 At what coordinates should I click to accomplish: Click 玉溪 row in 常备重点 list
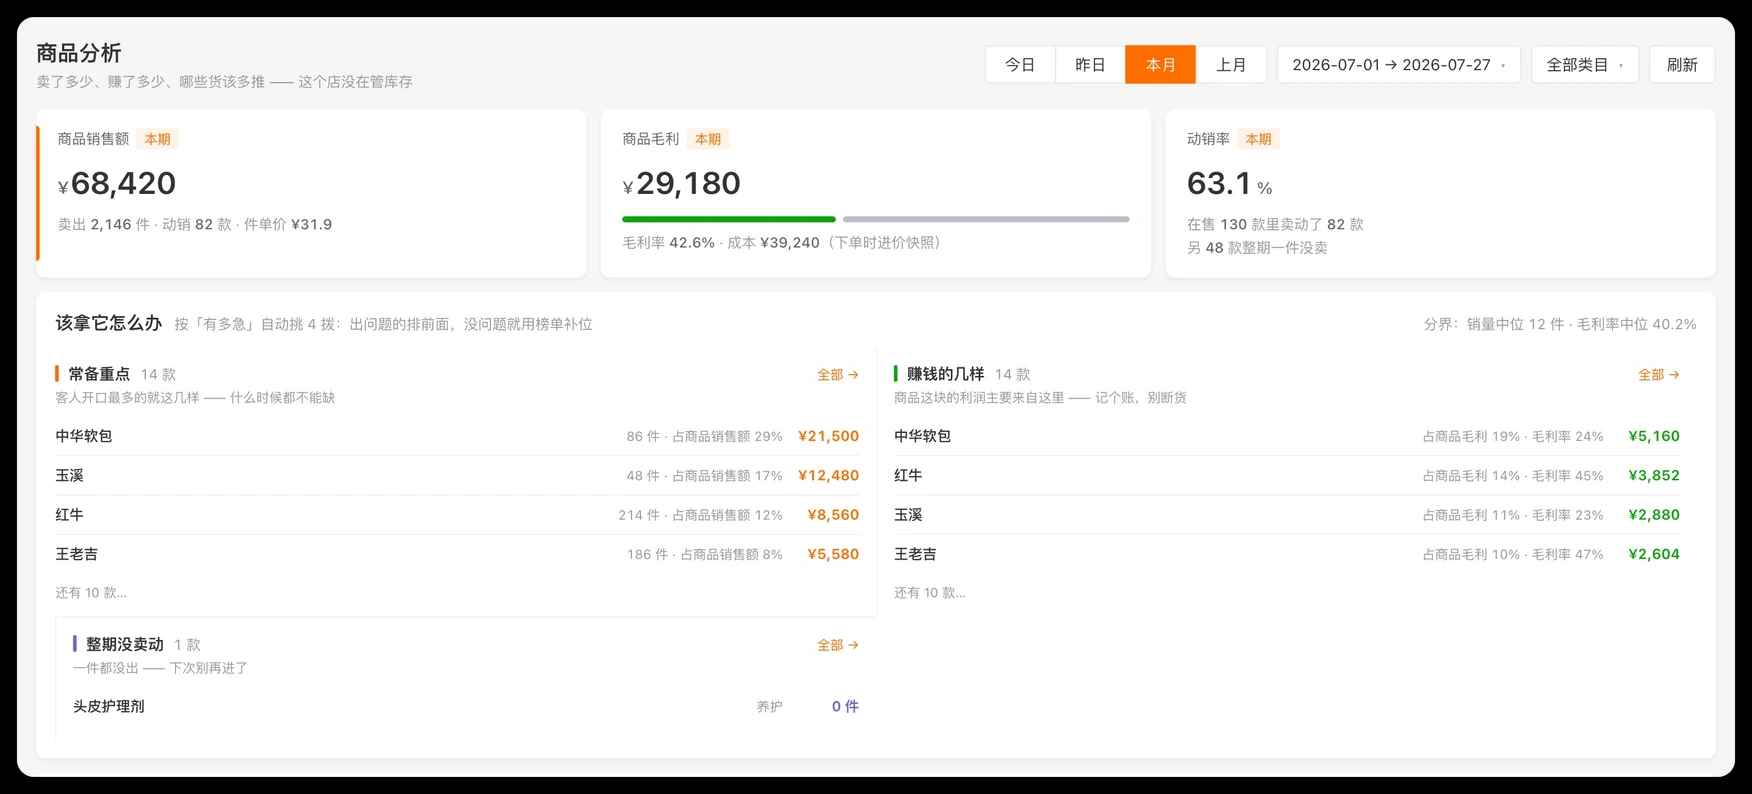457,476
